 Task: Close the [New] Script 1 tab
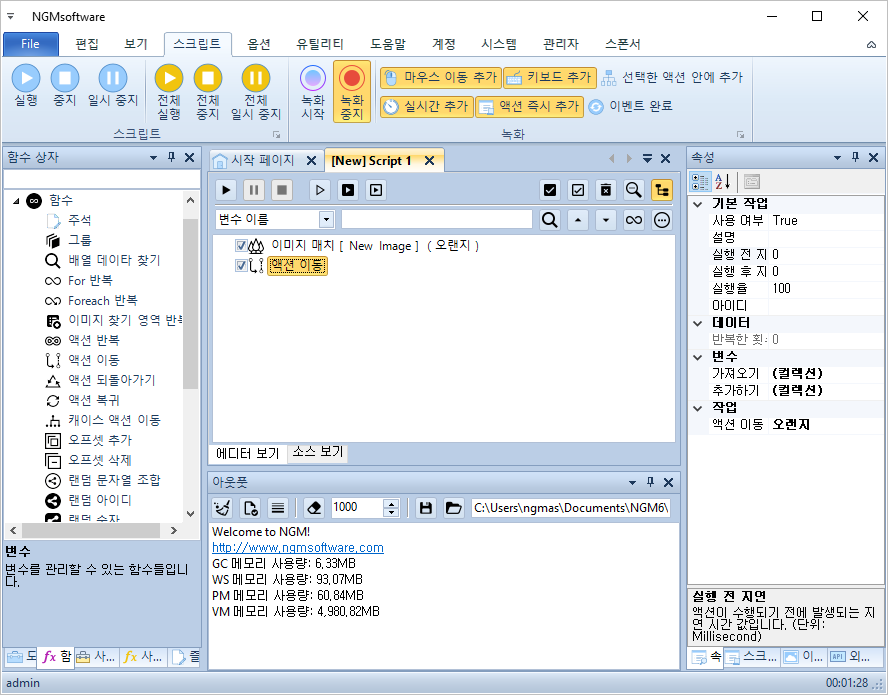click(430, 161)
